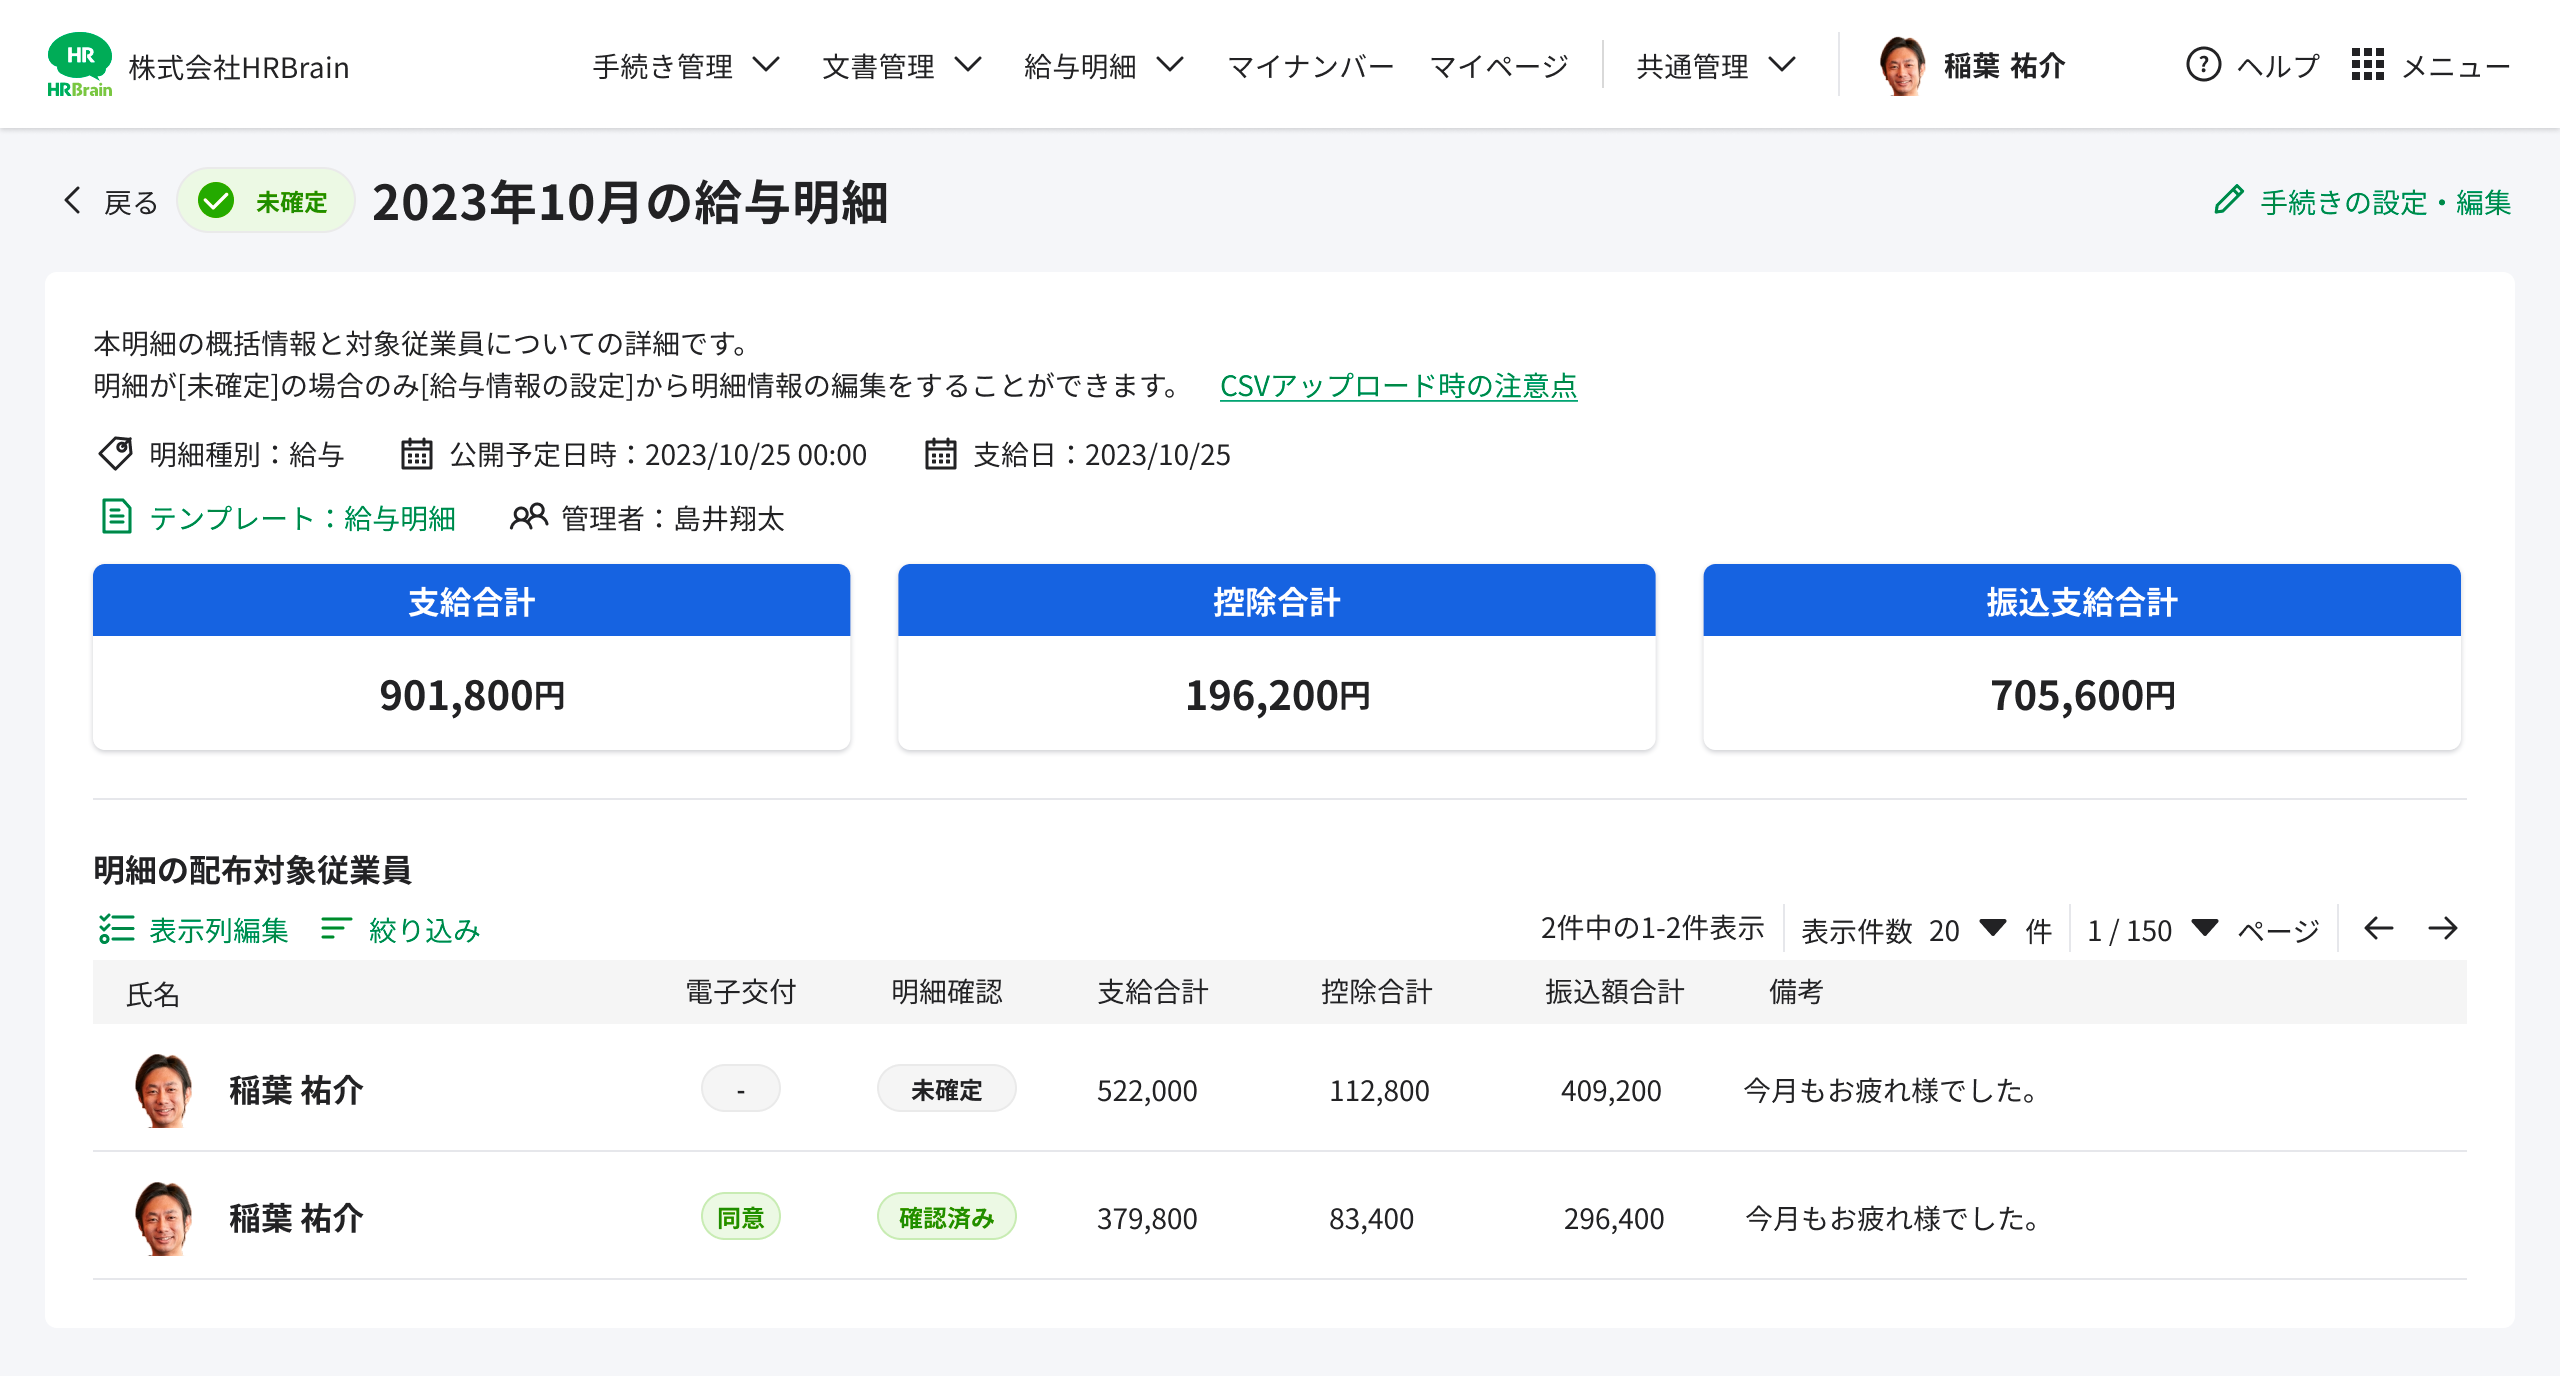The height and width of the screenshot is (1376, 2560).
Task: Click the help question mark icon
Action: pos(2203,65)
